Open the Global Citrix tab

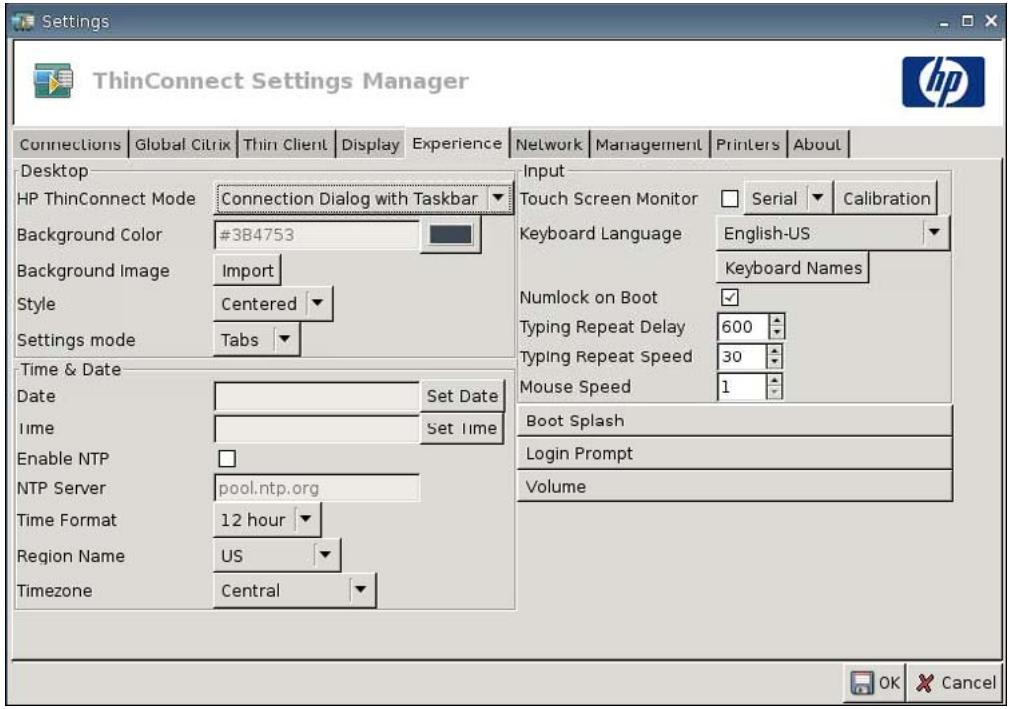pos(182,144)
